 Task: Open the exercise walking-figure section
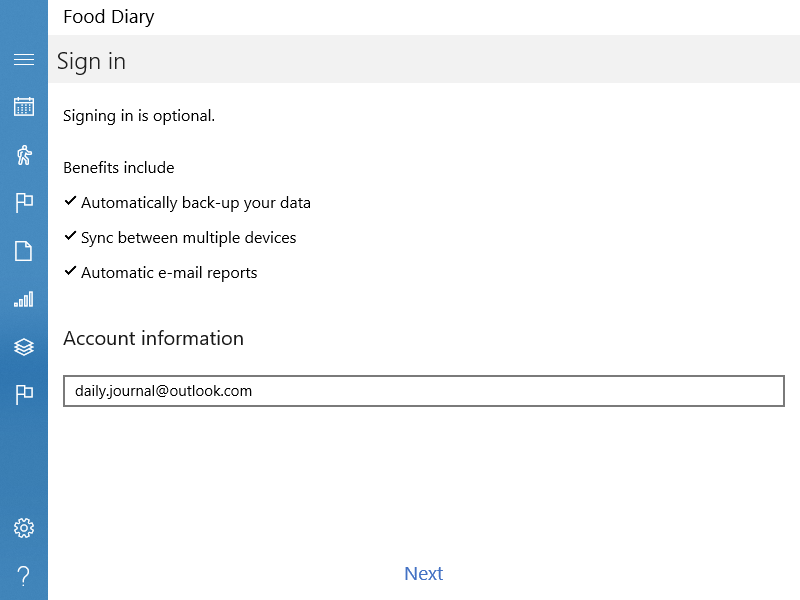click(24, 155)
